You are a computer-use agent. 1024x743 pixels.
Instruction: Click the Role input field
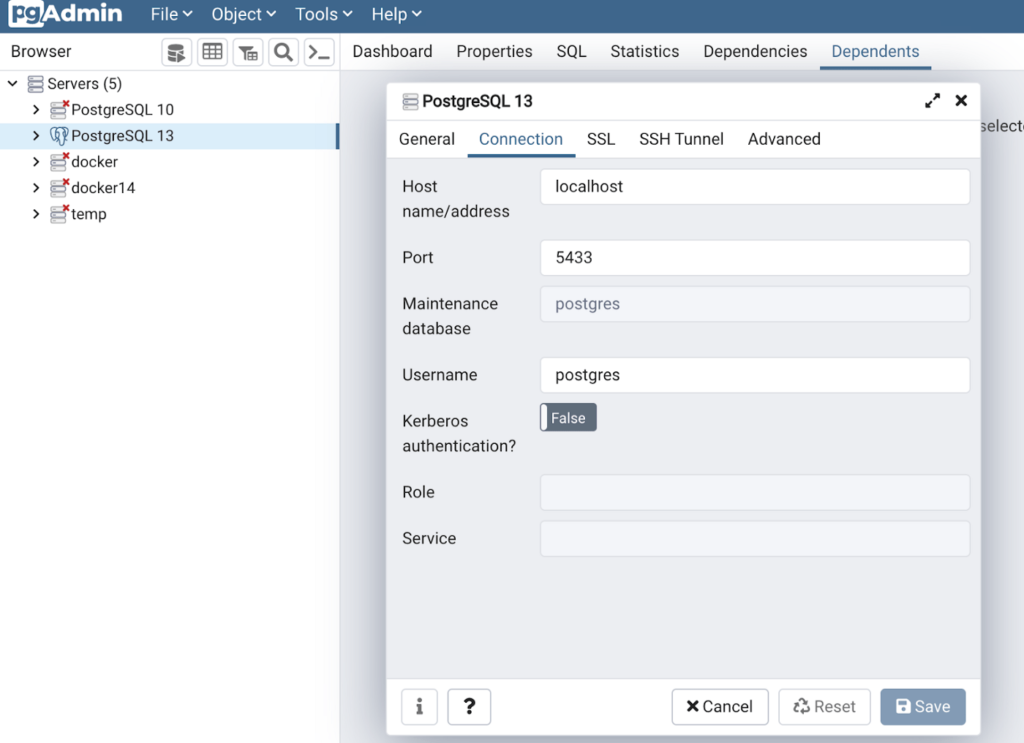[755, 492]
